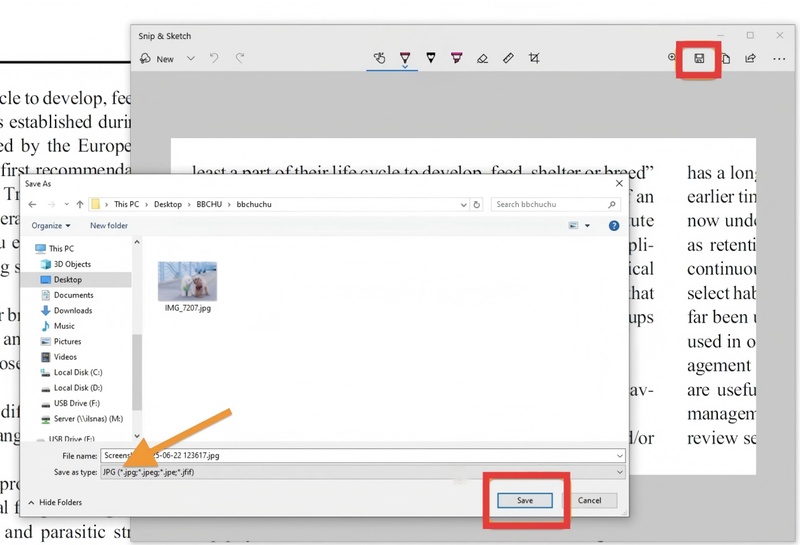Select the Highlighter tool
This screenshot has width=800, height=545.
click(456, 59)
